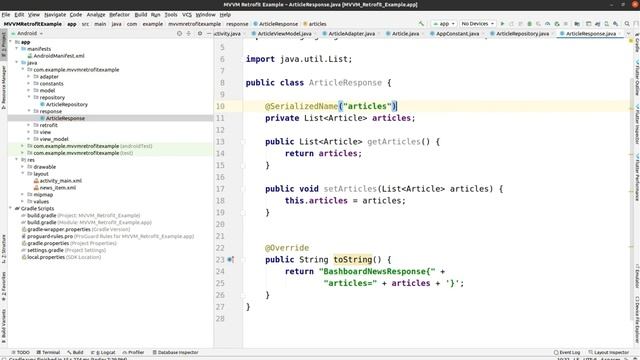Click the fold marker at line 13
640x360 pixels.
click(243, 142)
